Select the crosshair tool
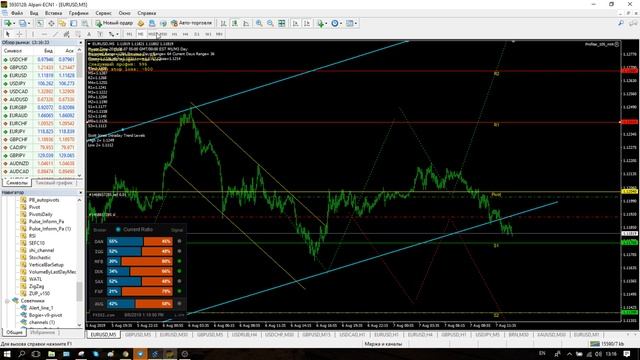This screenshot has width=640, height=360. point(20,34)
